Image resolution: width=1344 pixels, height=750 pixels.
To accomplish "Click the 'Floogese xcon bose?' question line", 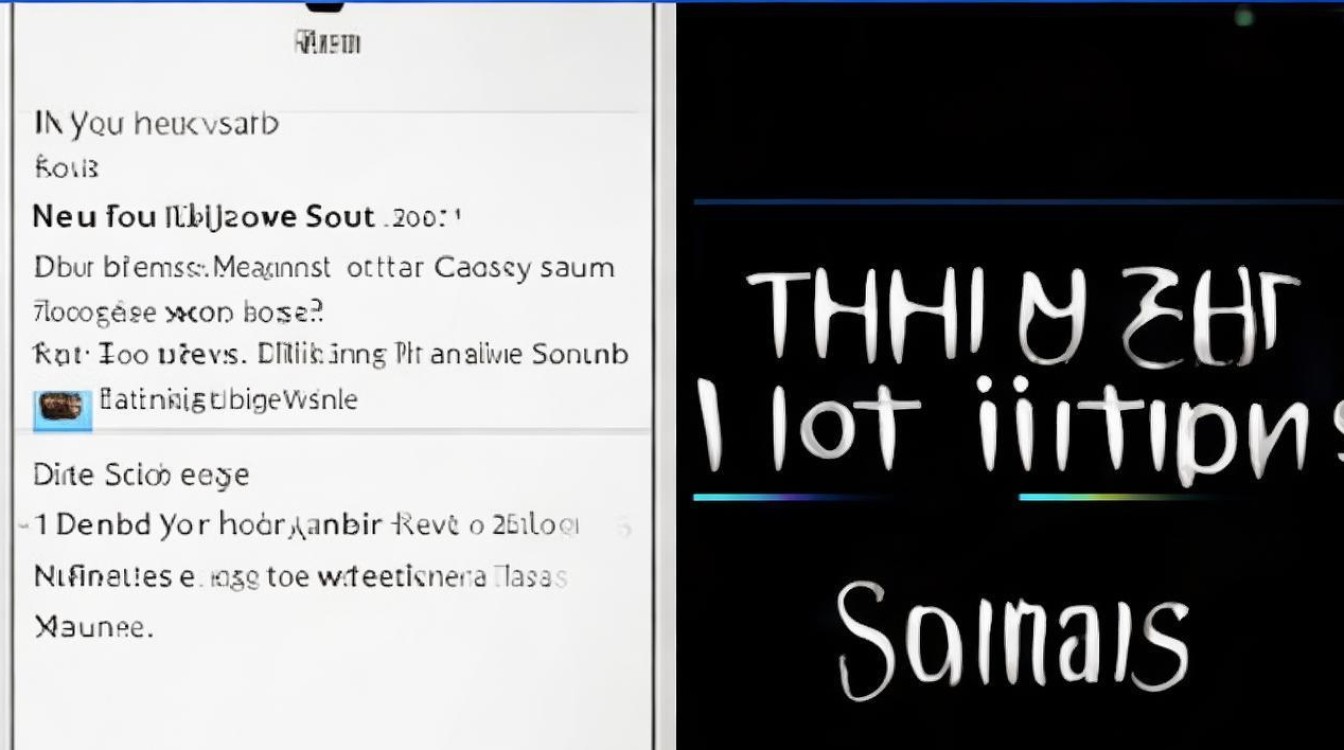I will pyautogui.click(x=179, y=312).
